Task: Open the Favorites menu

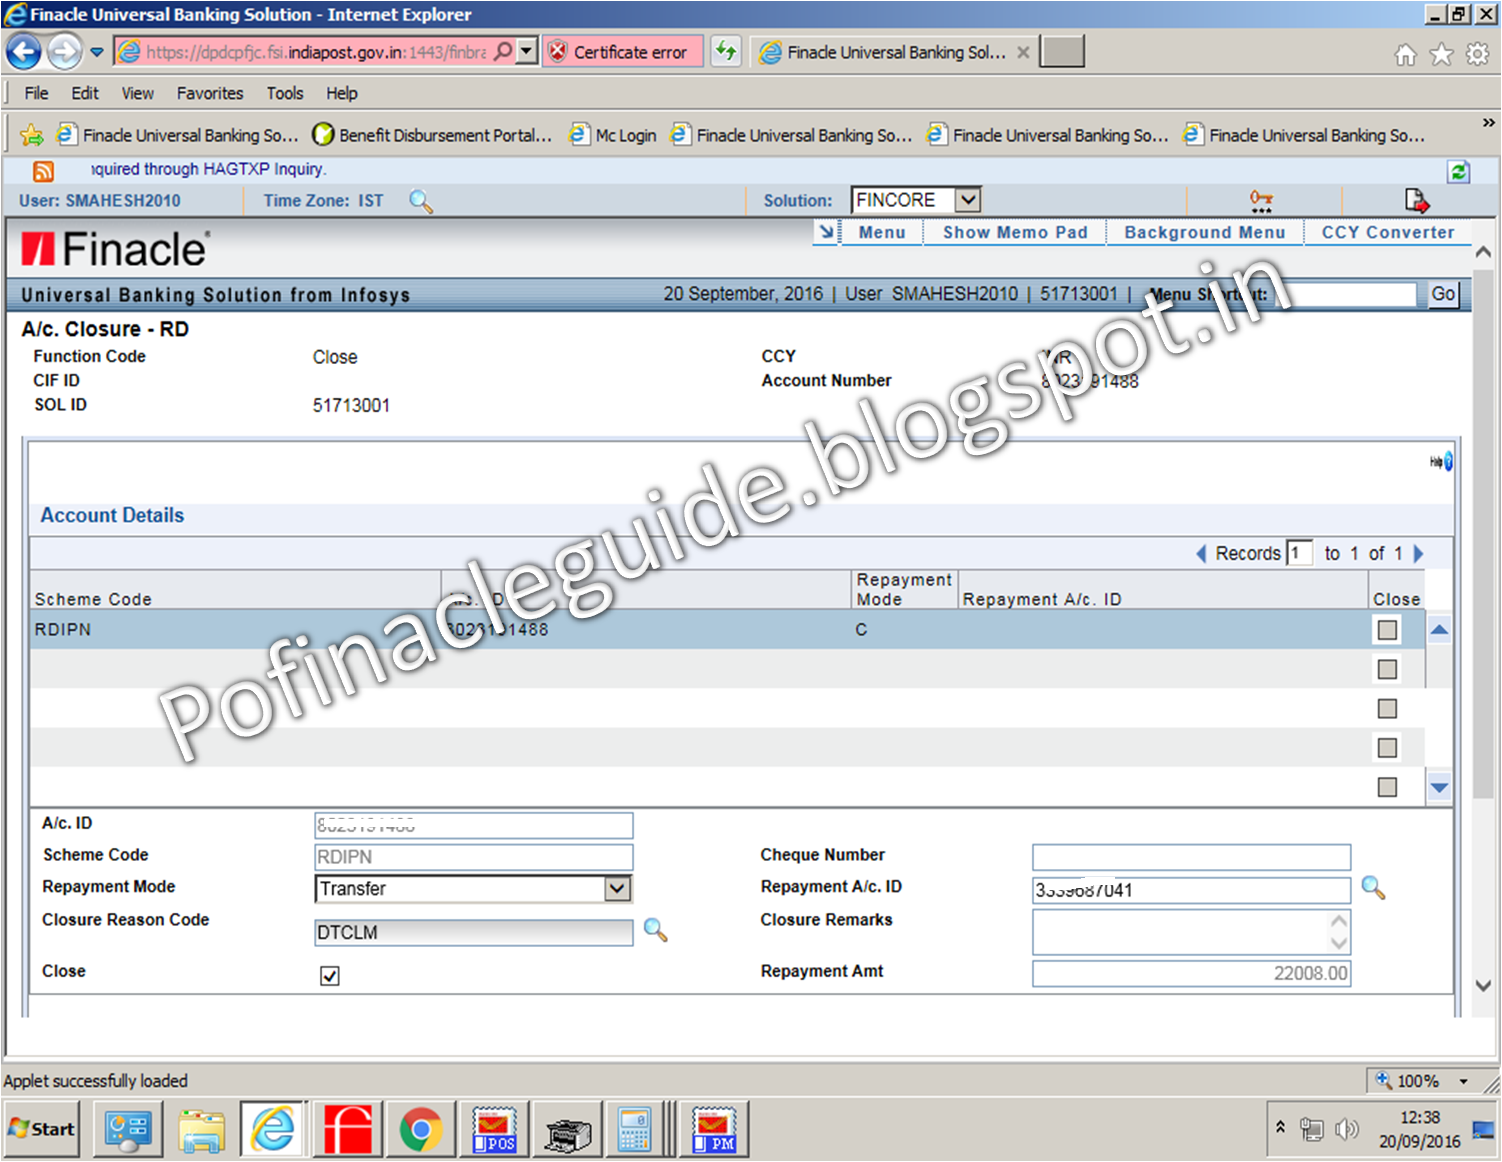Action: tap(209, 92)
